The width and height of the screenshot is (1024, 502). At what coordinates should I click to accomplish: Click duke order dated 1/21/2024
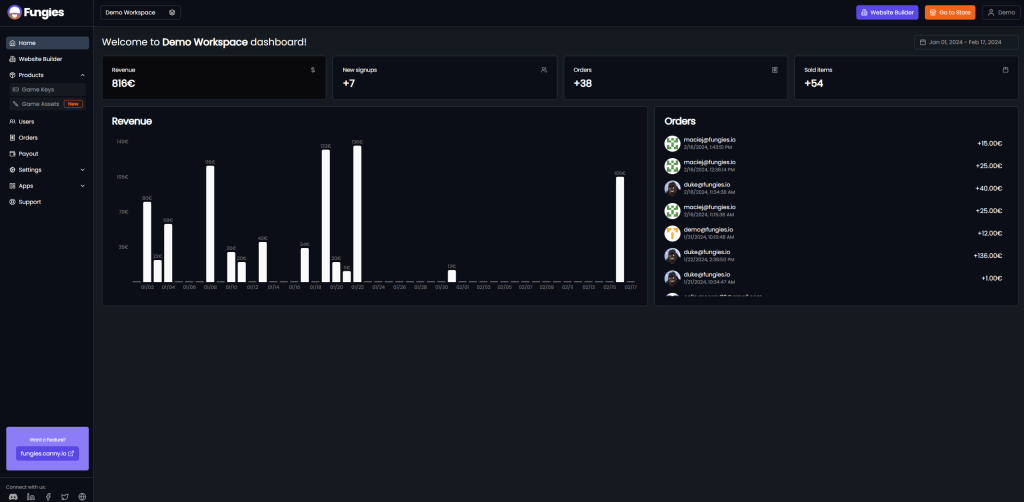coord(833,279)
